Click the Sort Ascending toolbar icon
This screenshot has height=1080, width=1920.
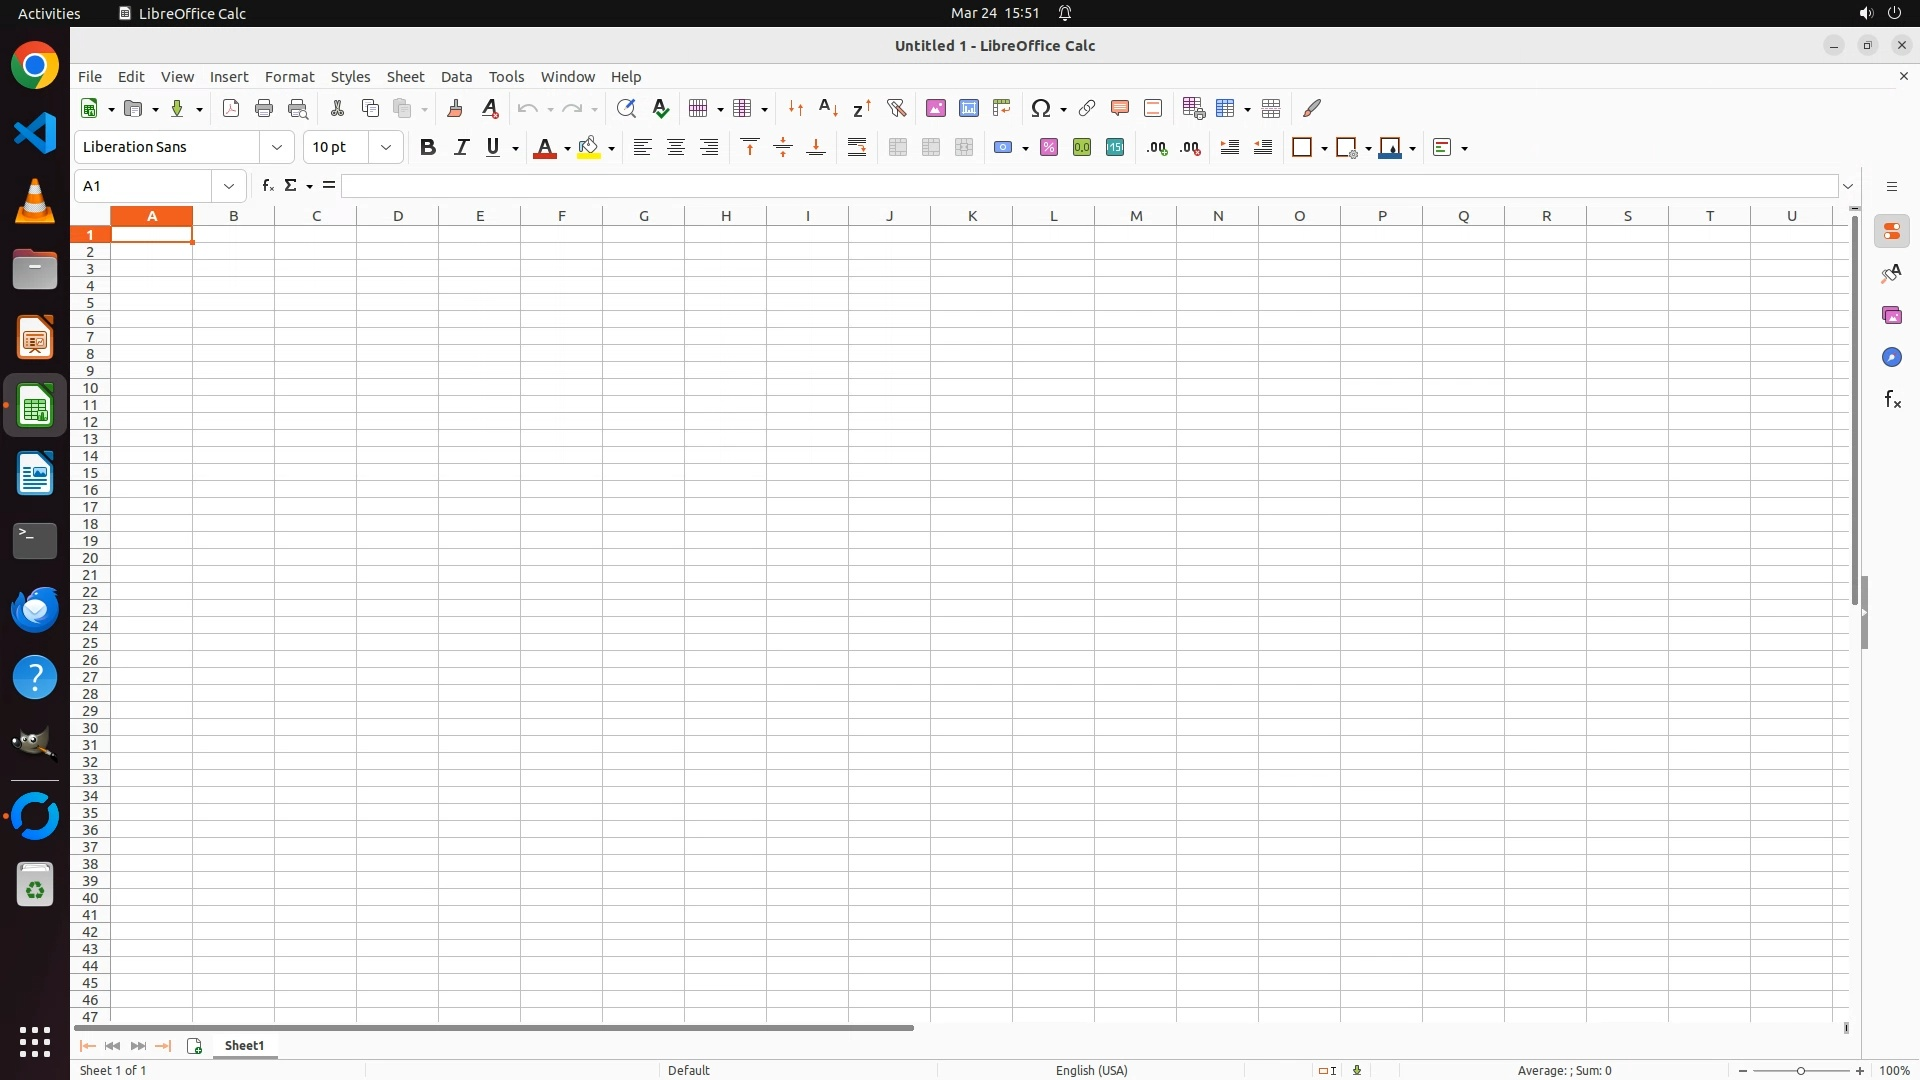828,108
